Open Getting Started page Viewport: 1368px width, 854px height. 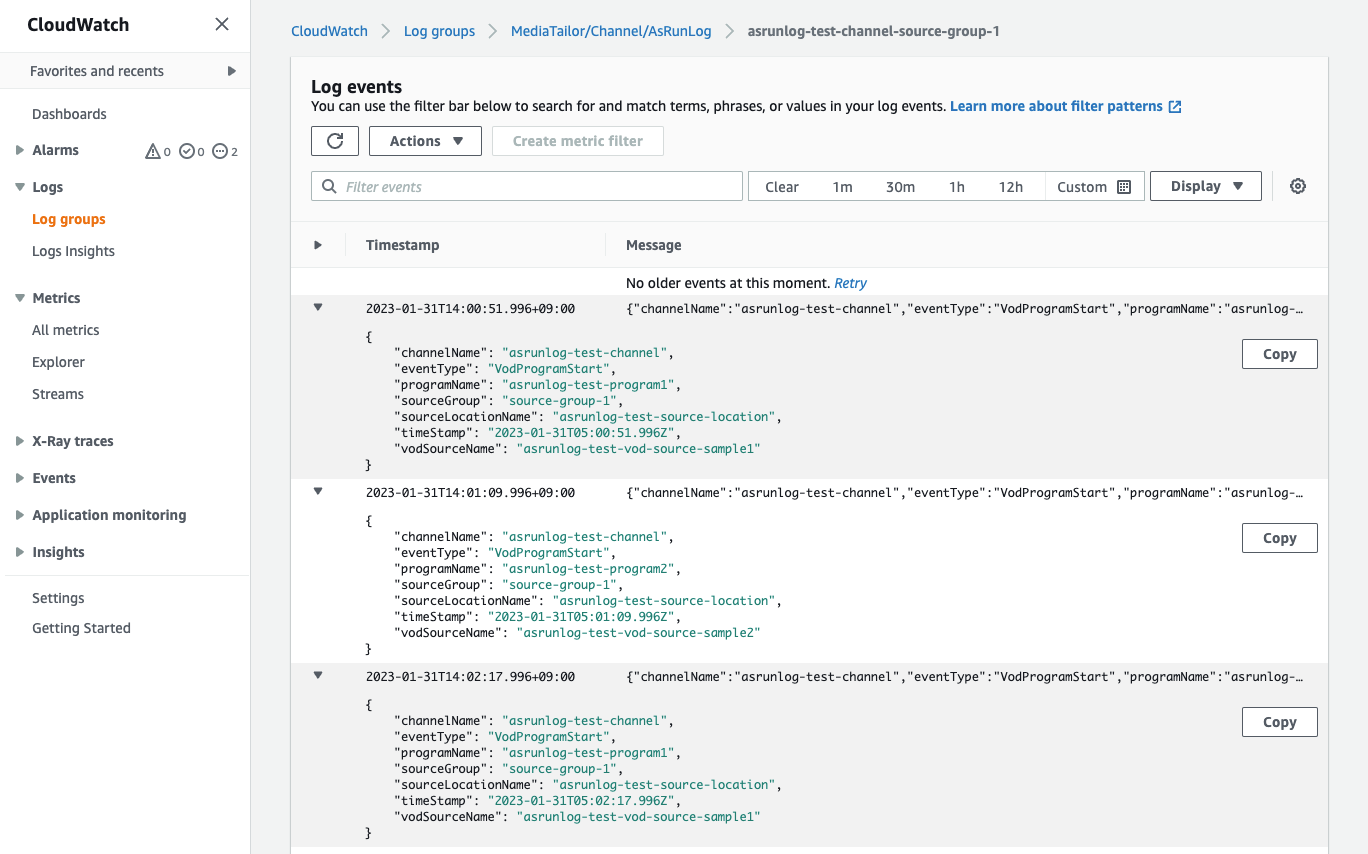click(81, 628)
